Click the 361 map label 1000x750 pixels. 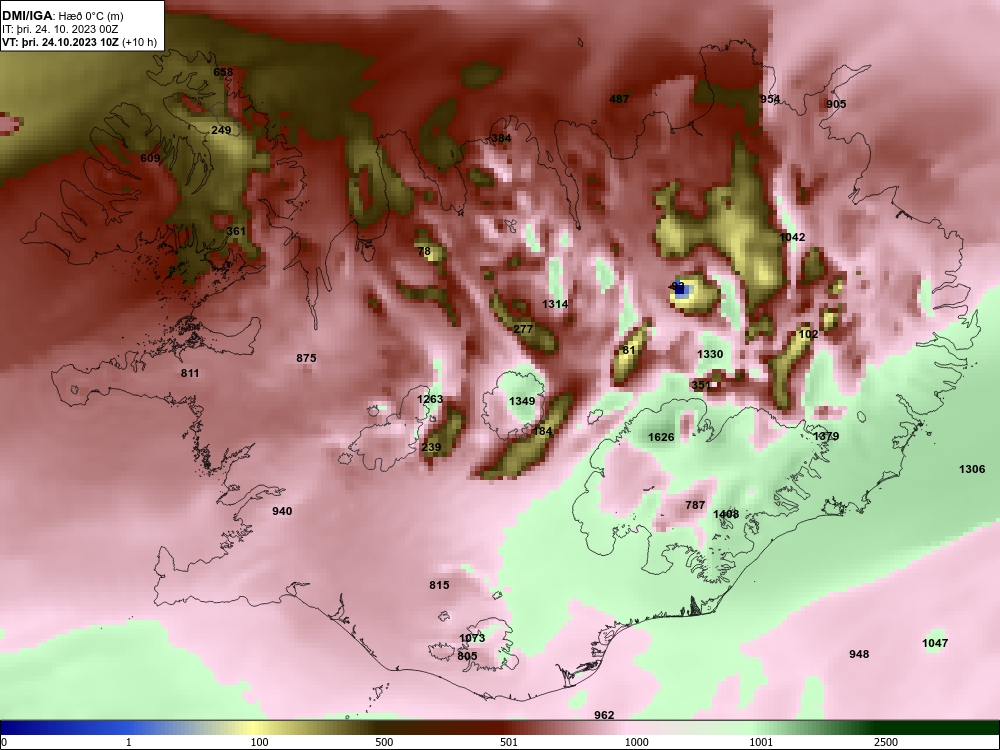(236, 231)
